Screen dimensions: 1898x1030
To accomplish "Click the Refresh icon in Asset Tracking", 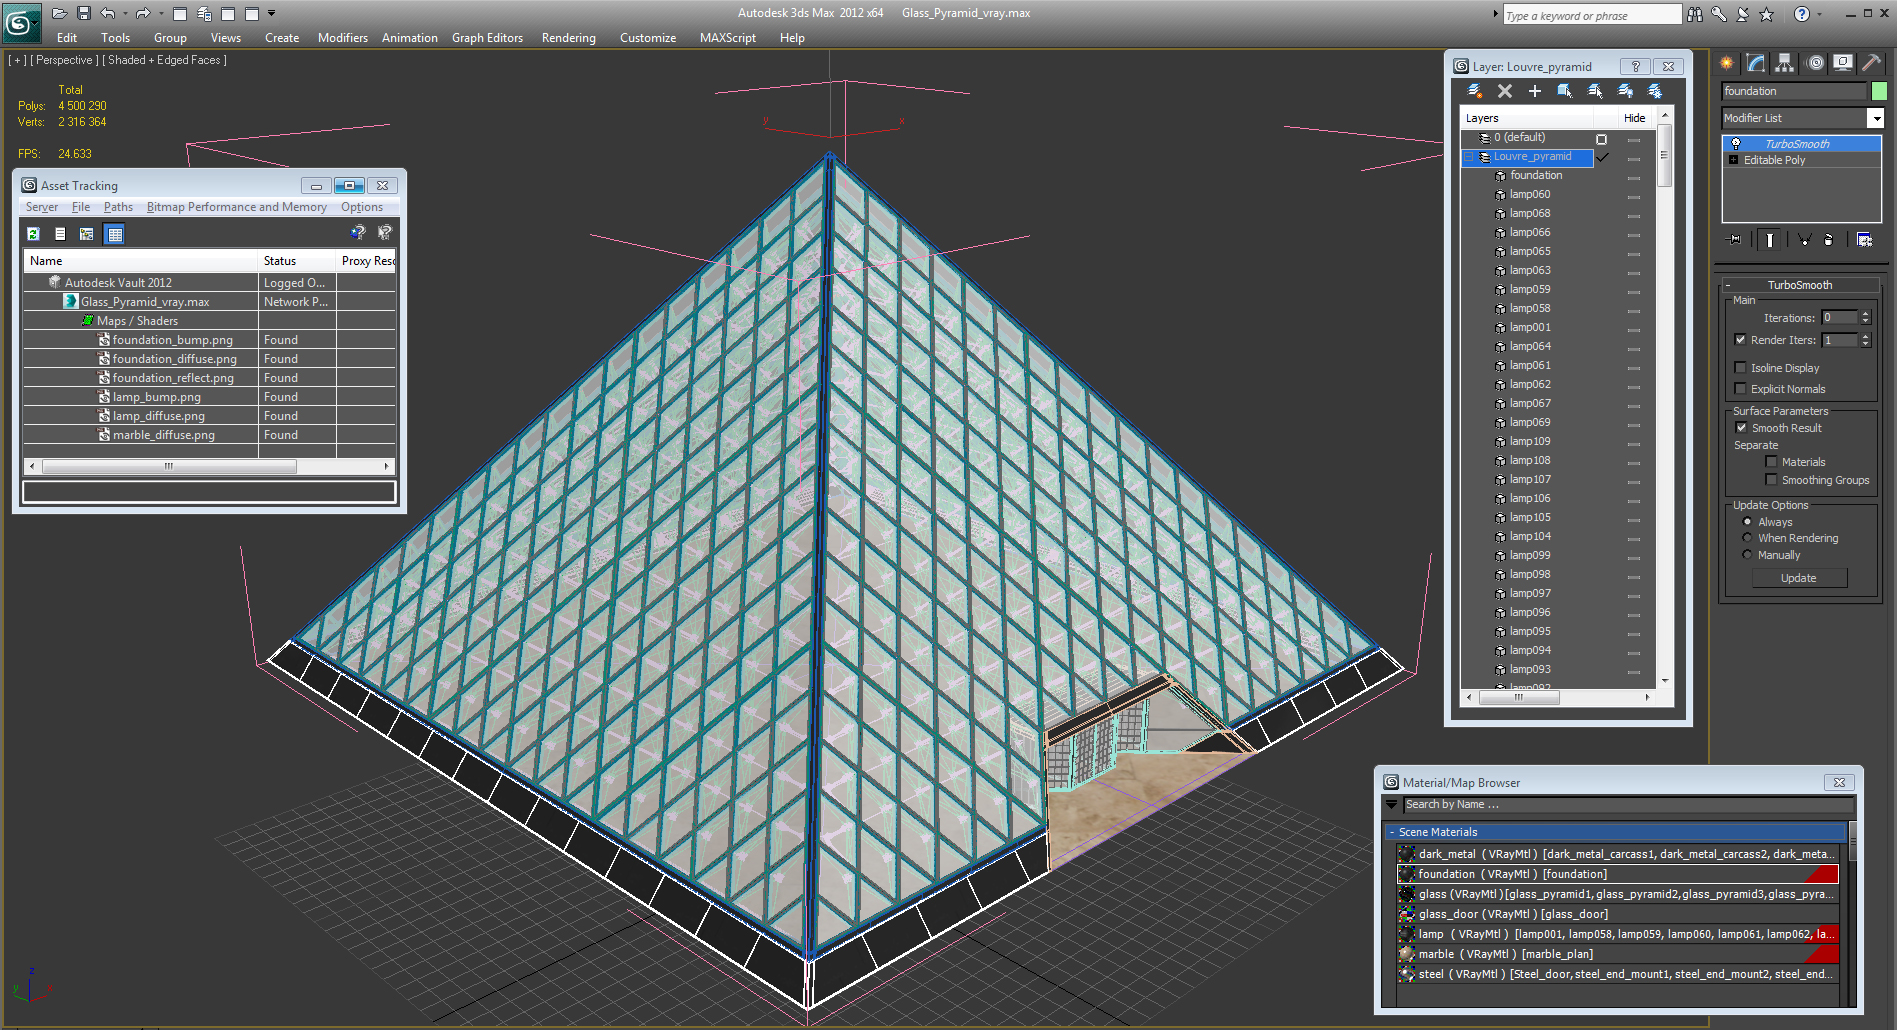I will (33, 234).
